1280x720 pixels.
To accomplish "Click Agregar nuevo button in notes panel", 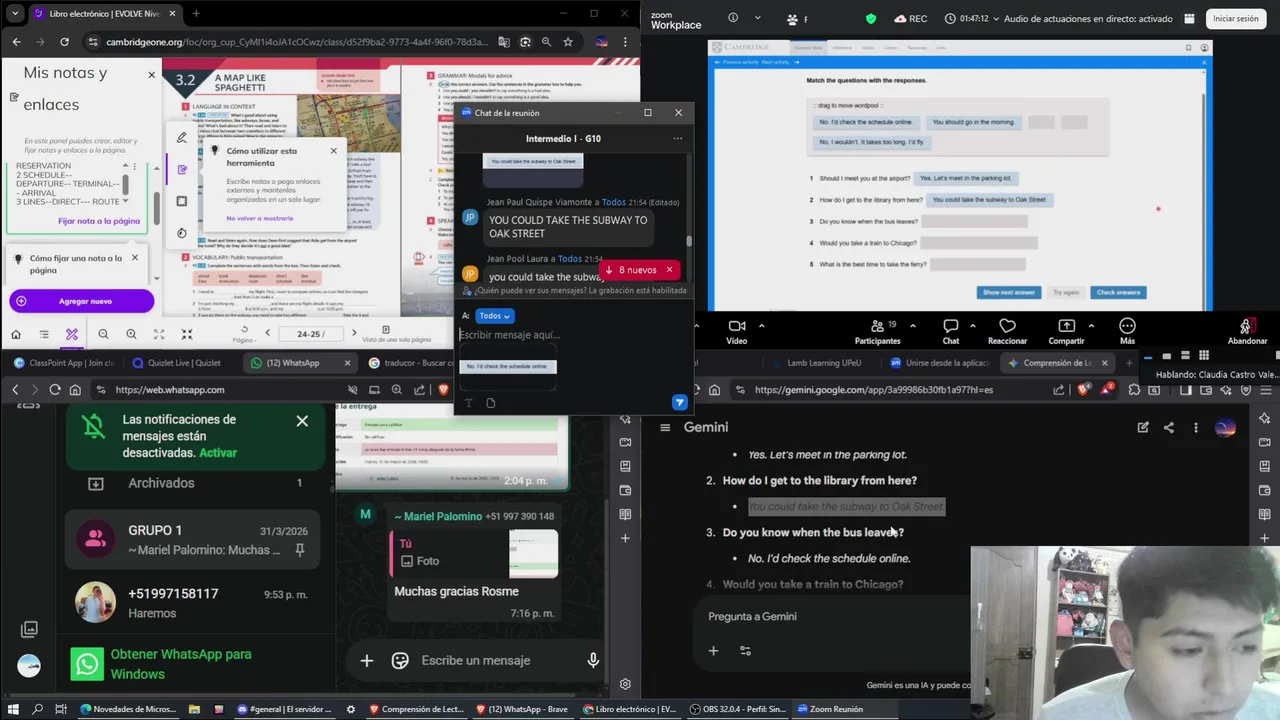I will click(x=82, y=301).
